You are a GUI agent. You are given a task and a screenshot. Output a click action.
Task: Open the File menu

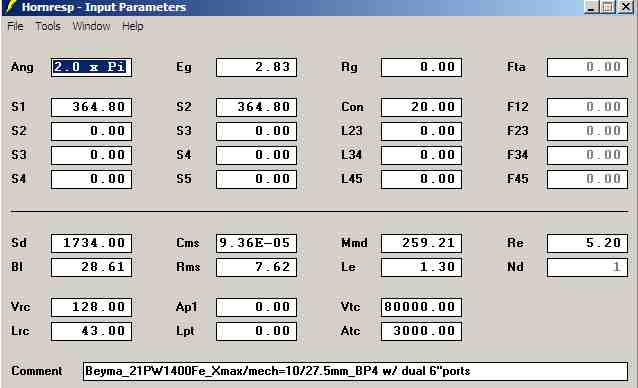(15, 26)
